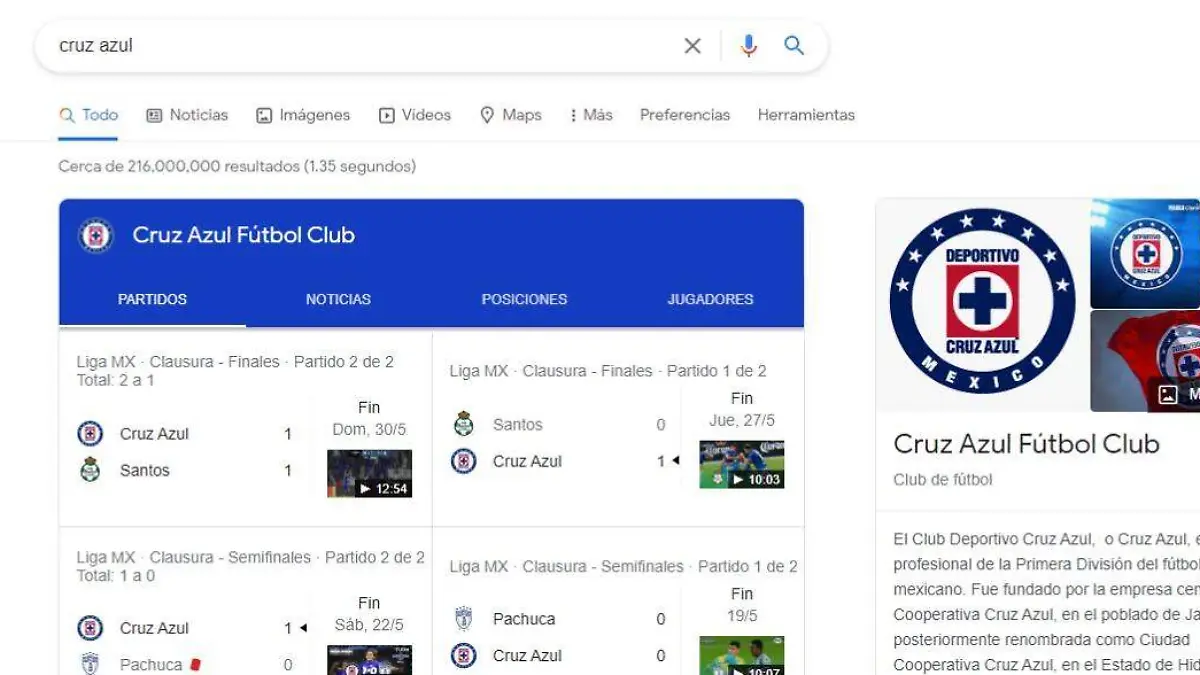Click Pachuca logo in Semifinales Partido 2
The height and width of the screenshot is (675, 1200).
click(90, 664)
